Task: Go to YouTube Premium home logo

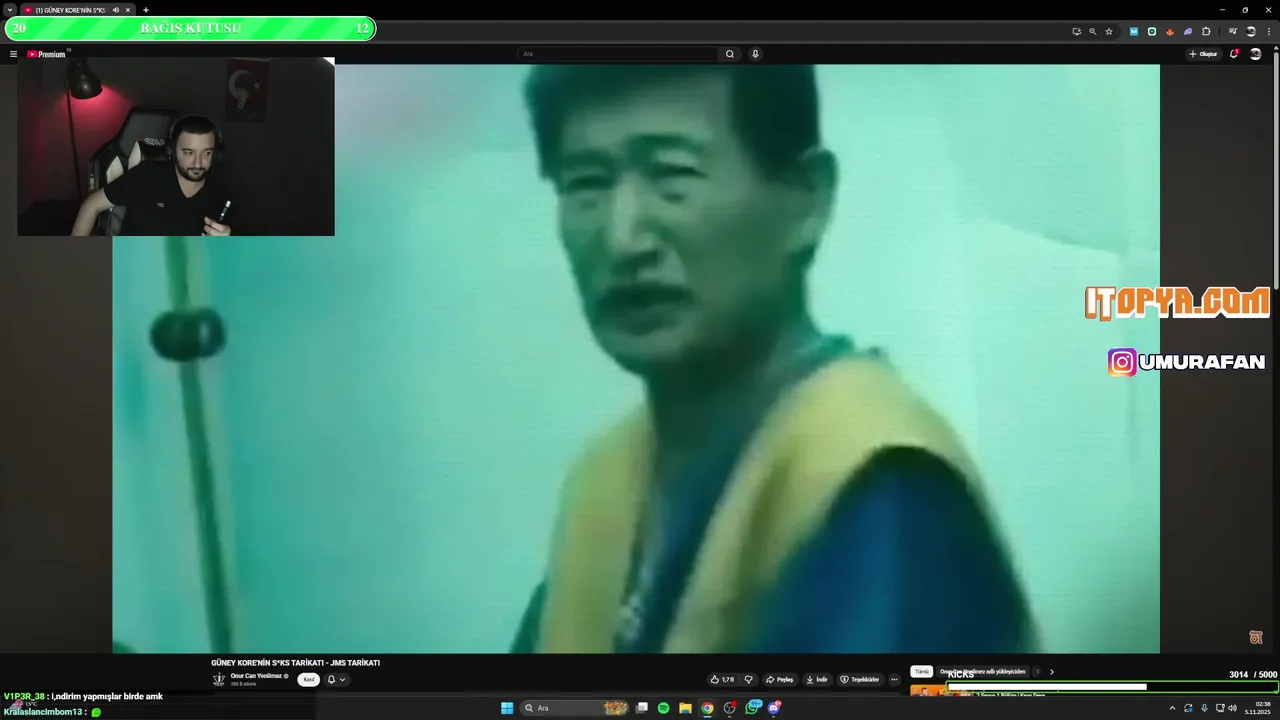Action: pos(46,54)
